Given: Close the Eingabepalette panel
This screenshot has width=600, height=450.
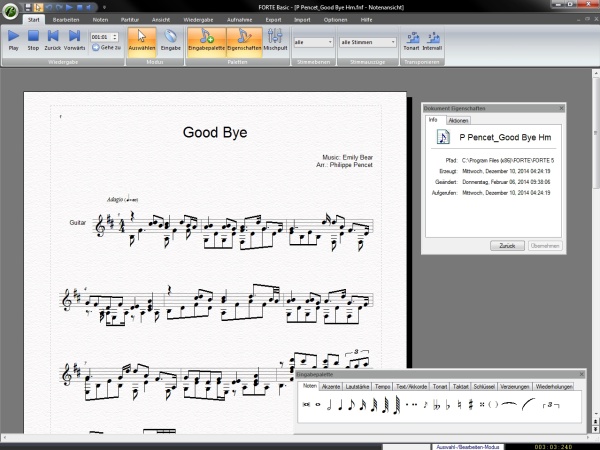Looking at the screenshot, I should pyautogui.click(x=582, y=374).
